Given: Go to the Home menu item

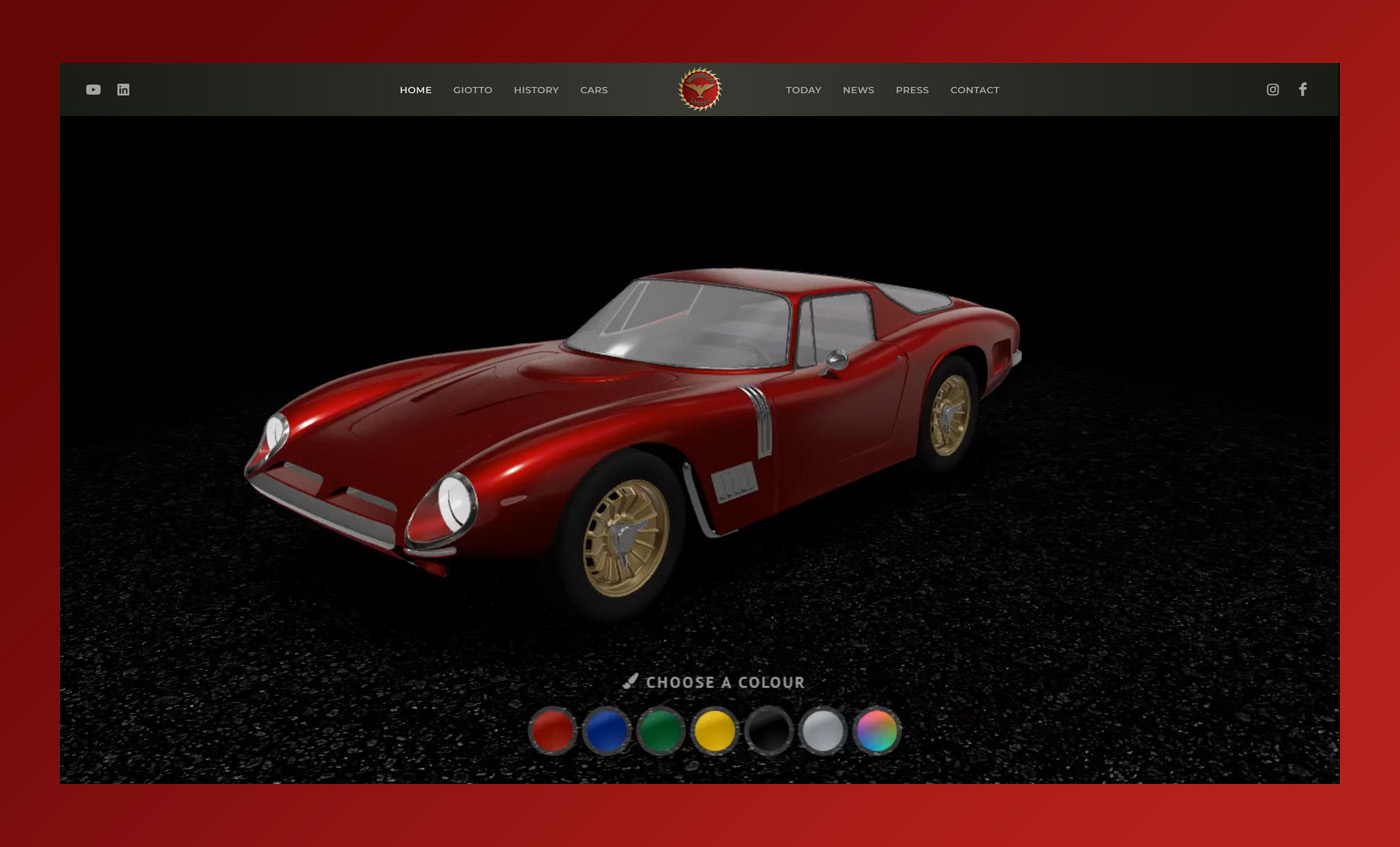Looking at the screenshot, I should [415, 90].
